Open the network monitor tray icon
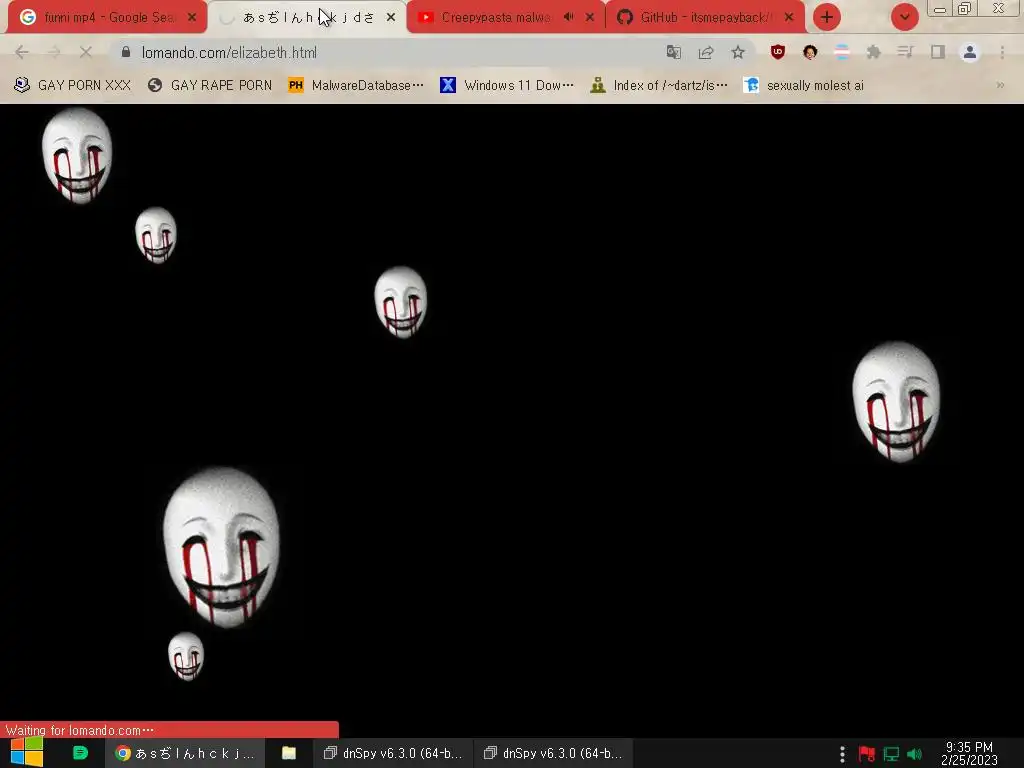The image size is (1024, 768). (x=891, y=754)
